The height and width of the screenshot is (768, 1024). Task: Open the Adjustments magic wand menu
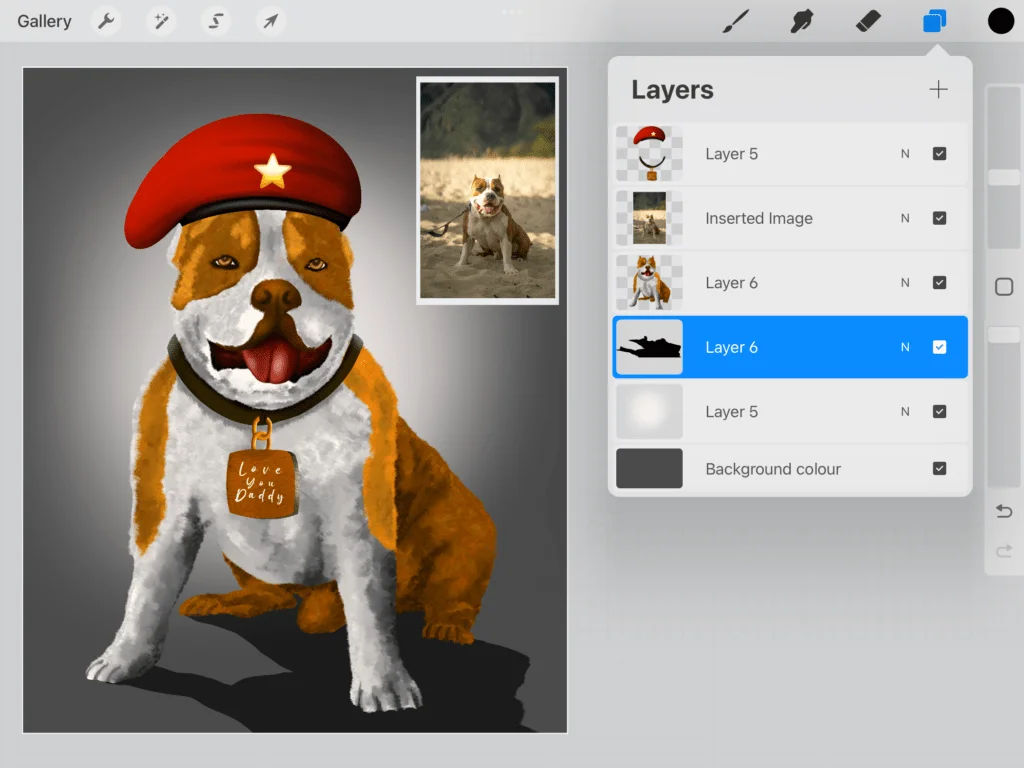(x=161, y=22)
